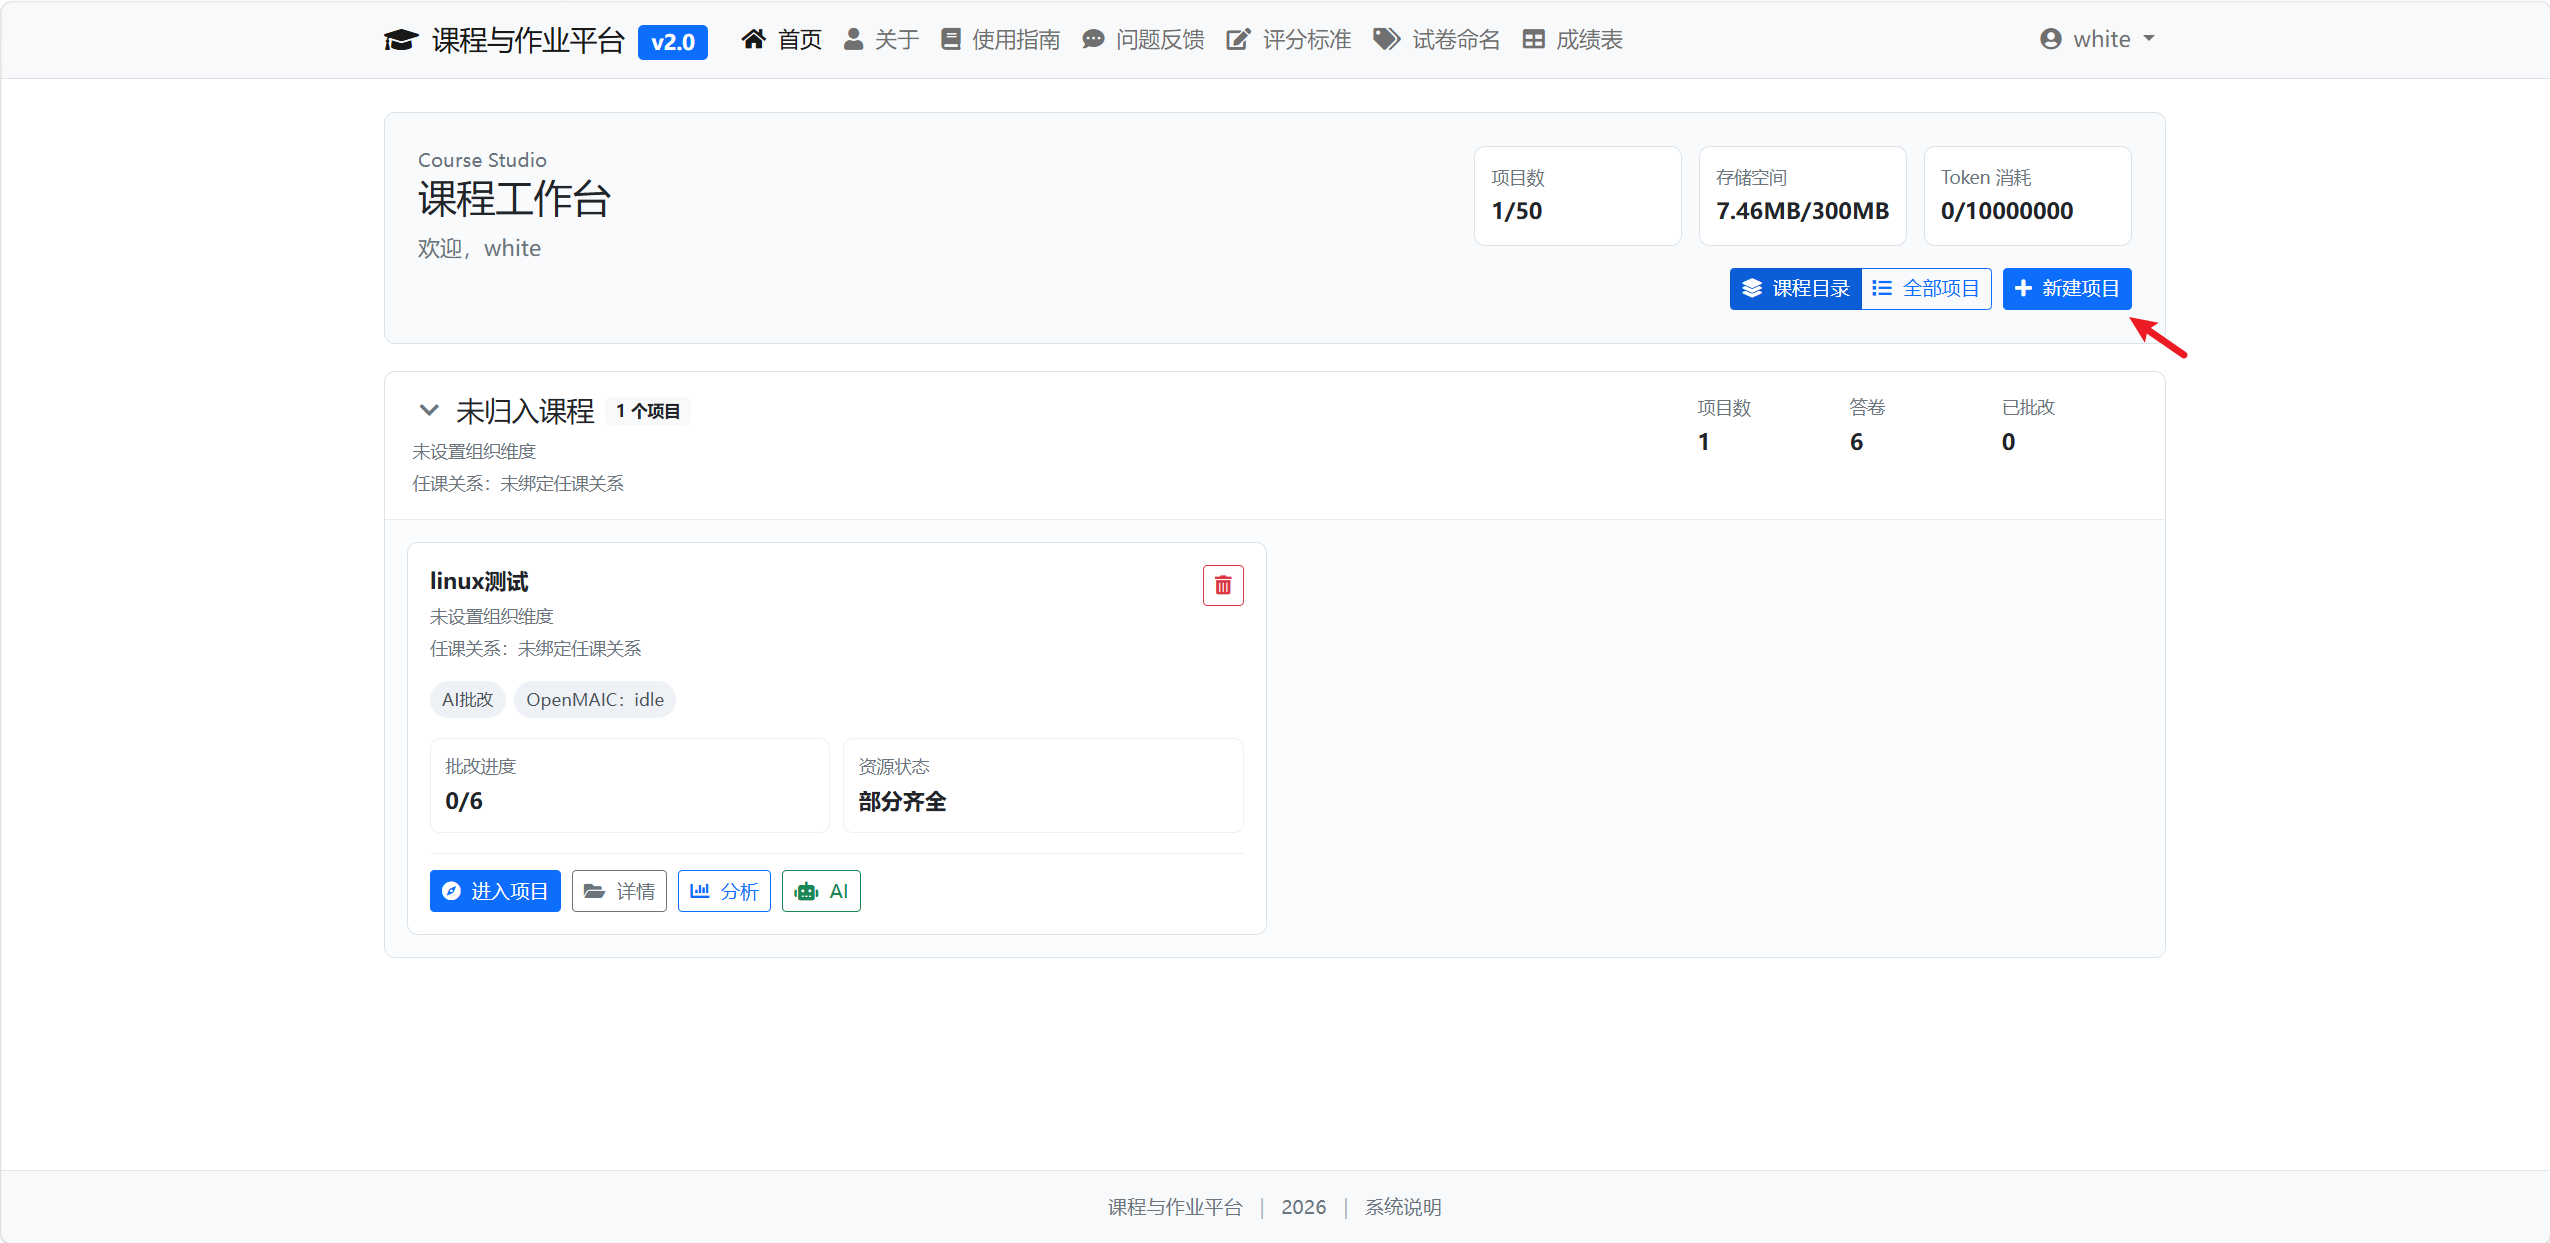Click the AI批改 tag
Image resolution: width=2550 pixels, height=1243 pixels.
[468, 700]
